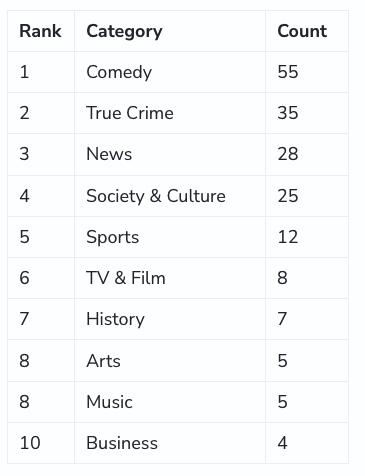Click the count value 28
The width and height of the screenshot is (365, 476).
point(288,154)
